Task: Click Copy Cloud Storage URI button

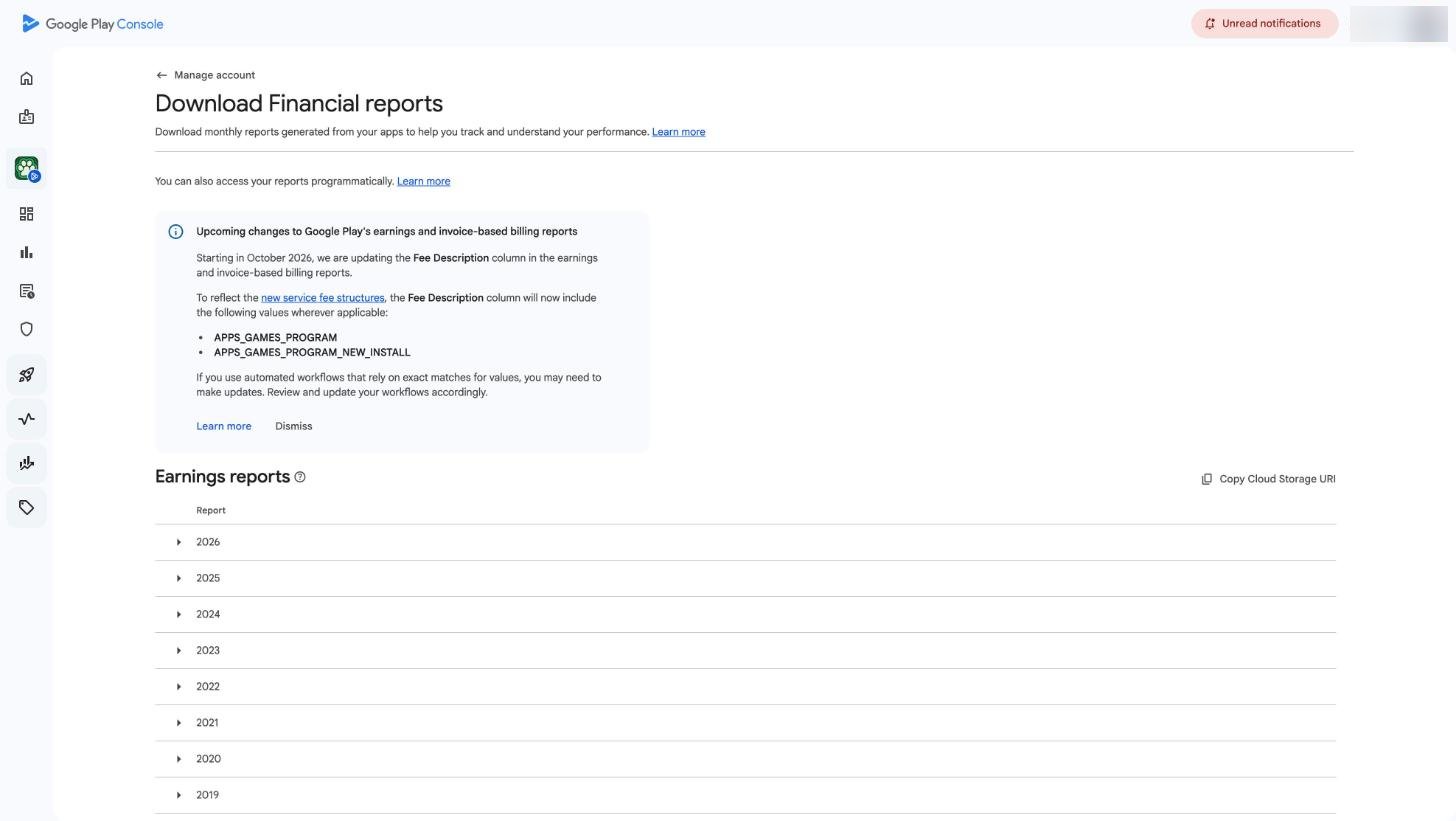Action: pyautogui.click(x=1268, y=479)
